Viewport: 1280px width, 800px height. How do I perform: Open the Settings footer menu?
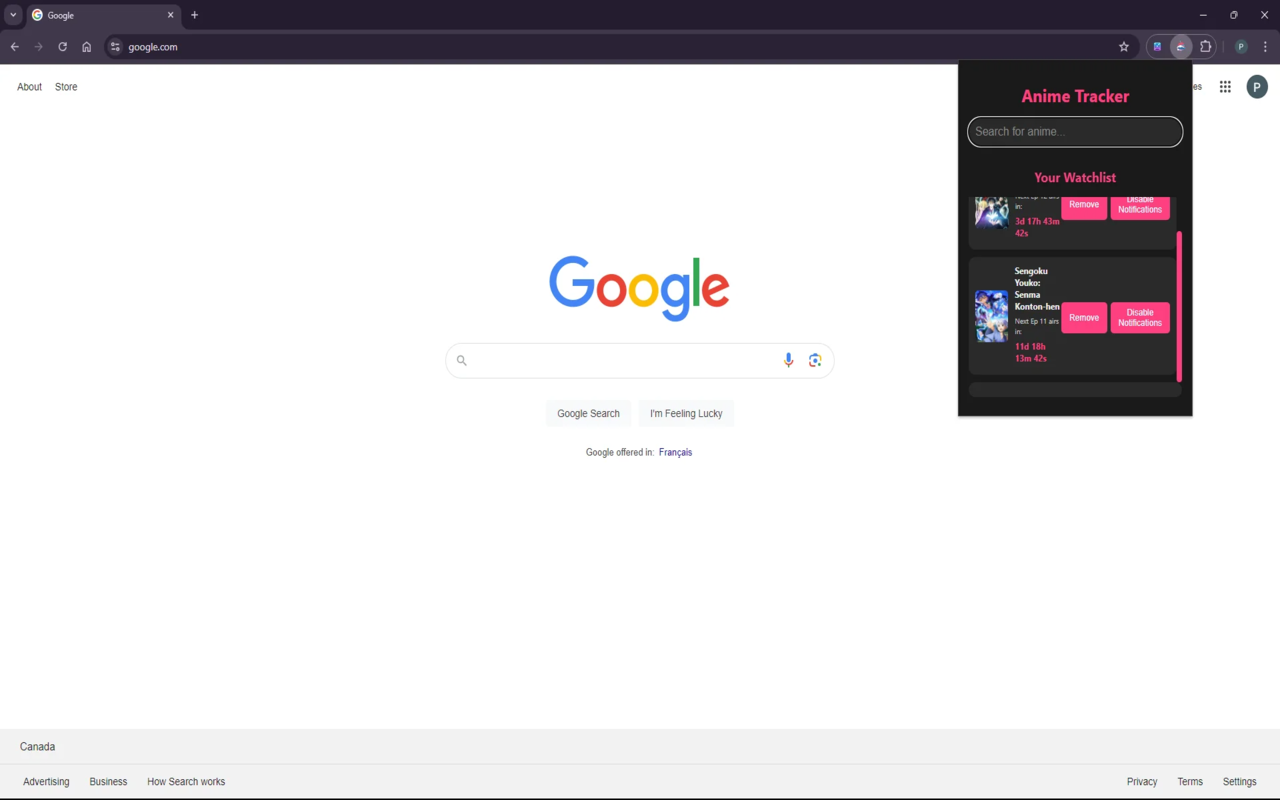pos(1240,782)
